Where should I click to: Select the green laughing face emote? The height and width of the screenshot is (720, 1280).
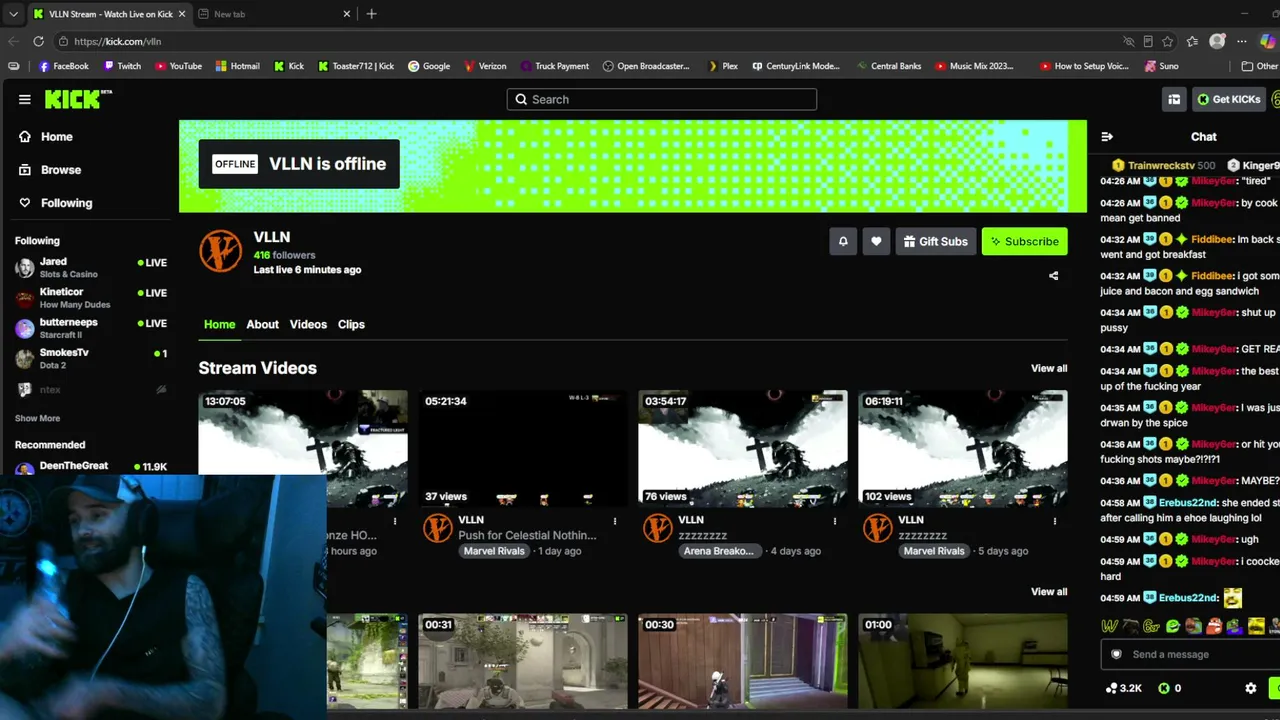(x=1172, y=626)
